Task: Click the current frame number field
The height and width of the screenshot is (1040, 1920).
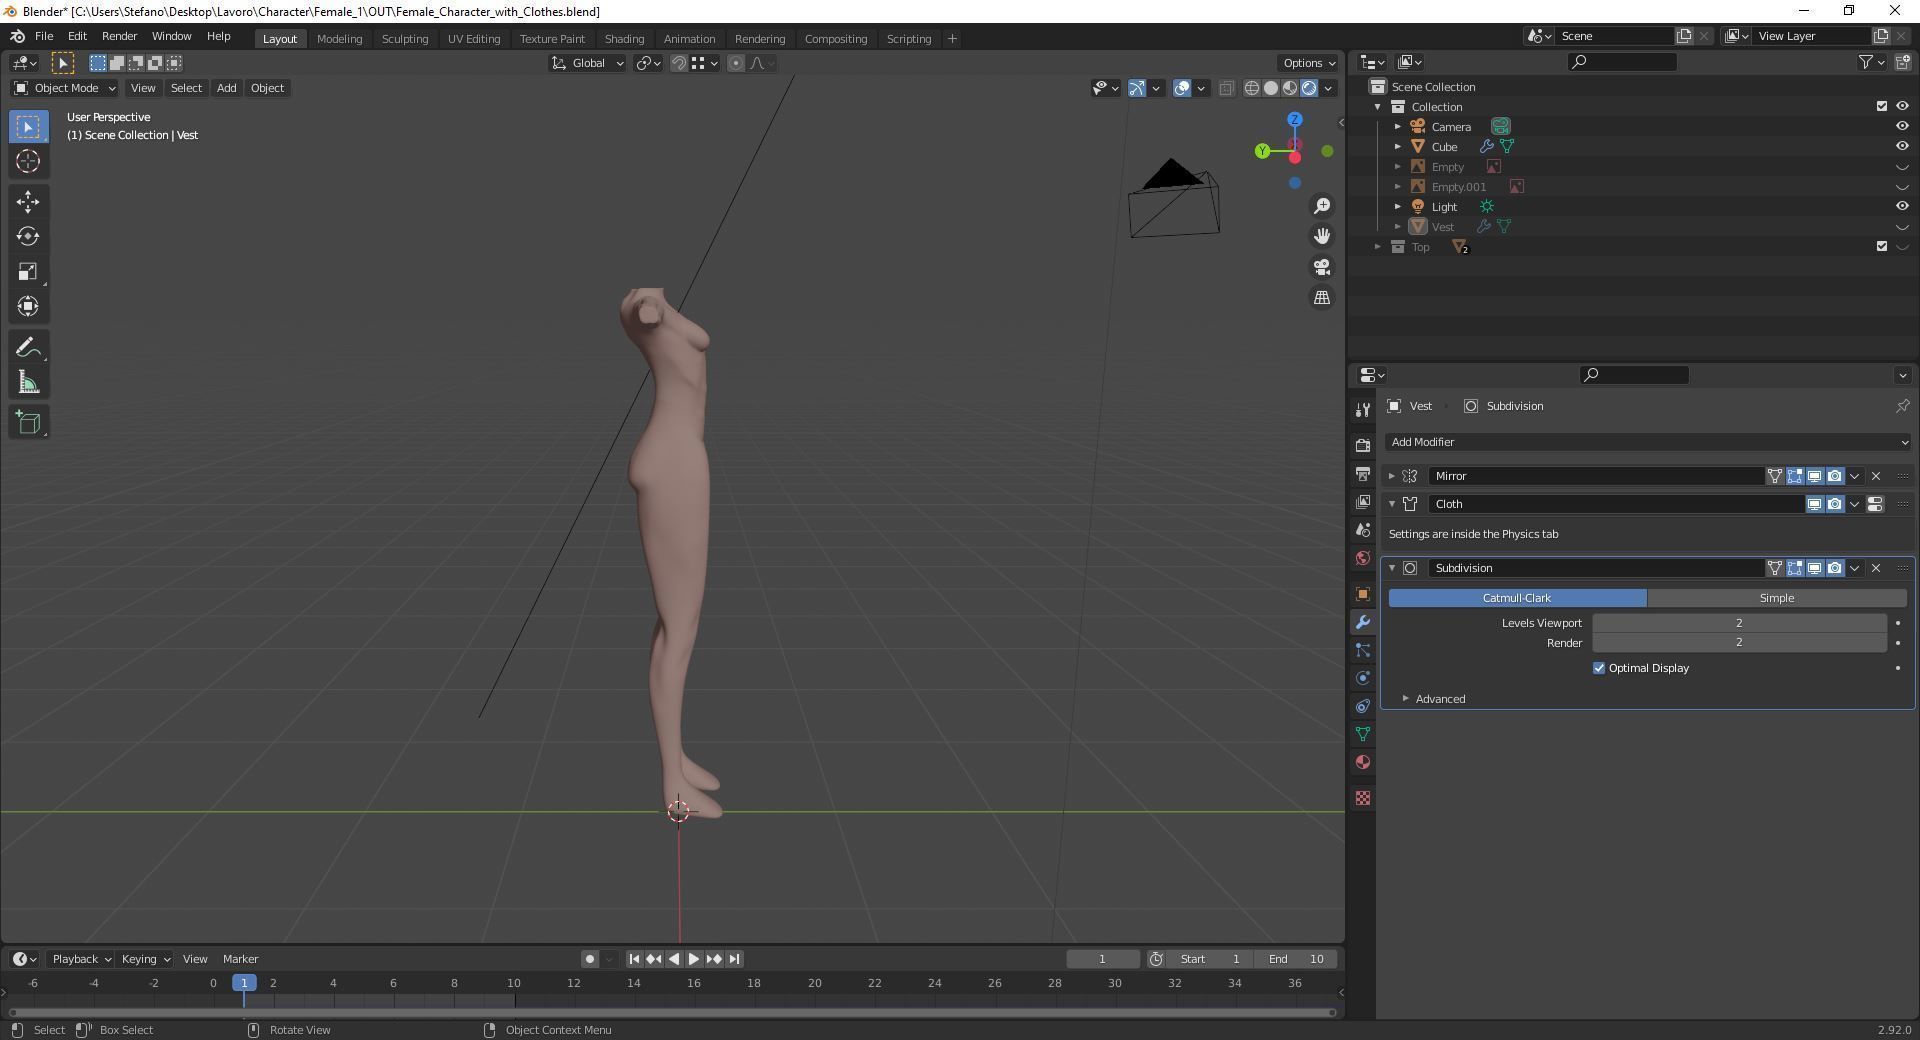Action: tap(1103, 959)
